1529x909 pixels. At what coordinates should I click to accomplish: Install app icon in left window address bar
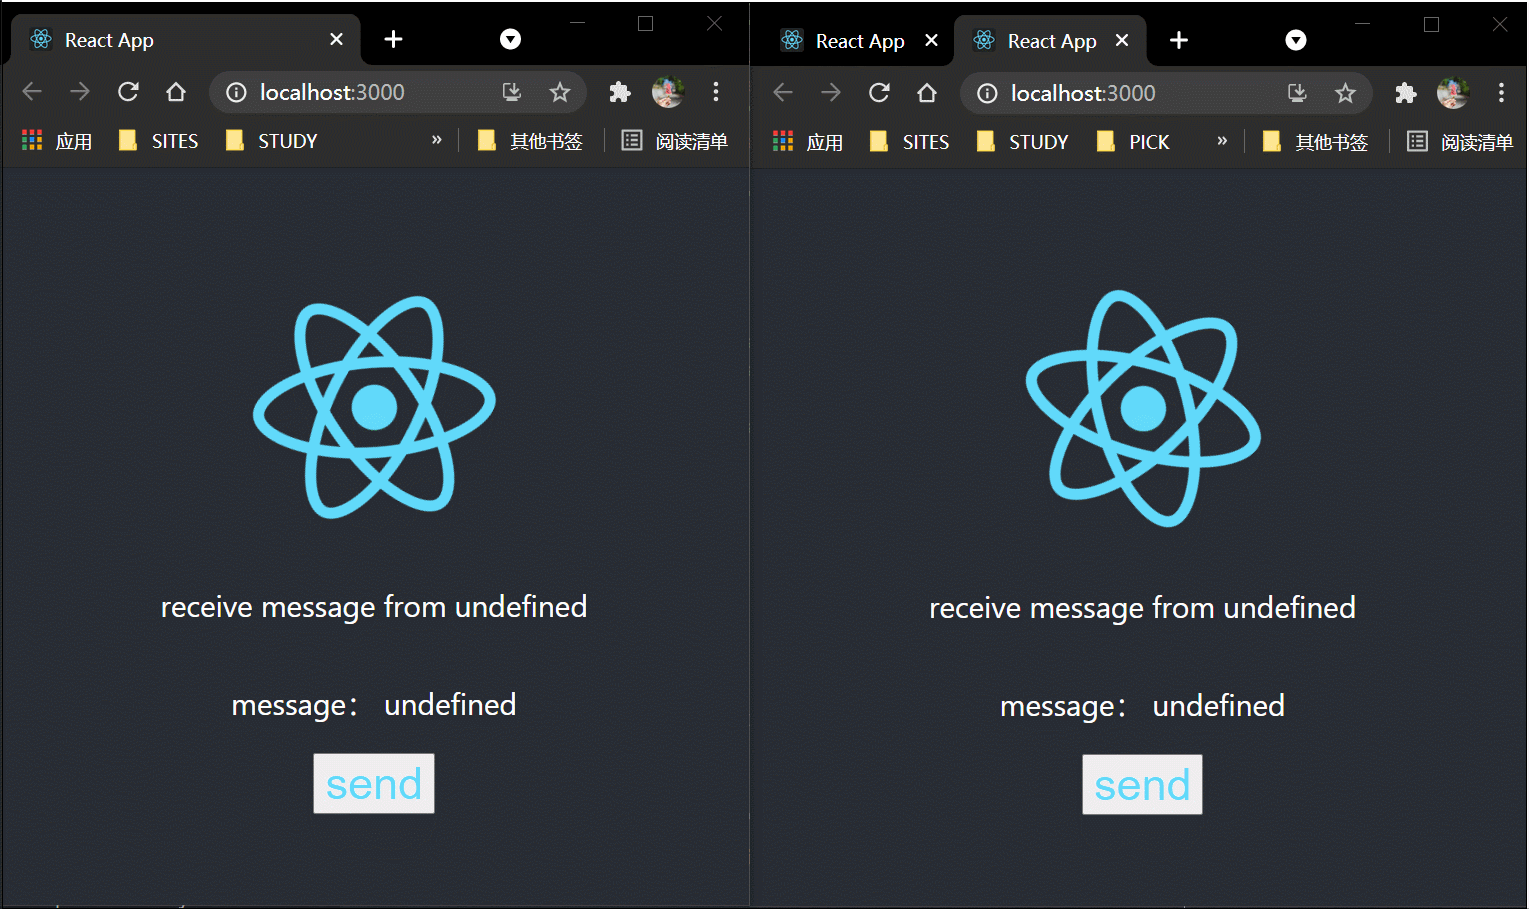512,93
